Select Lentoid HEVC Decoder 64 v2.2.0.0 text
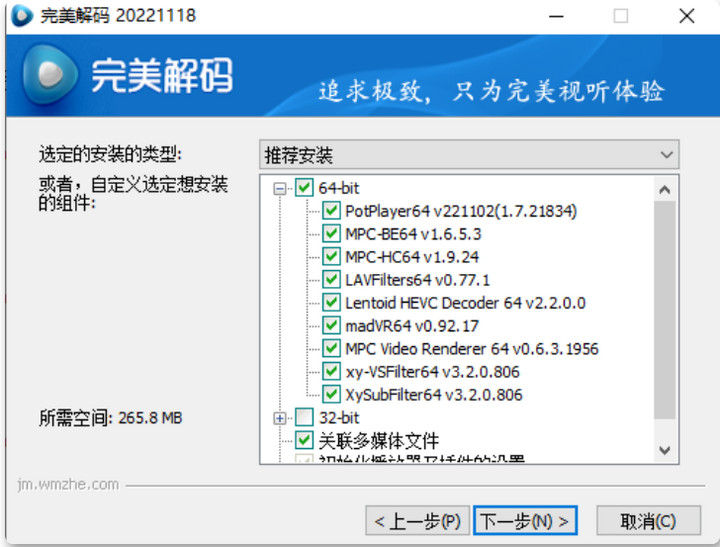The height and width of the screenshot is (547, 720). [x=465, y=303]
